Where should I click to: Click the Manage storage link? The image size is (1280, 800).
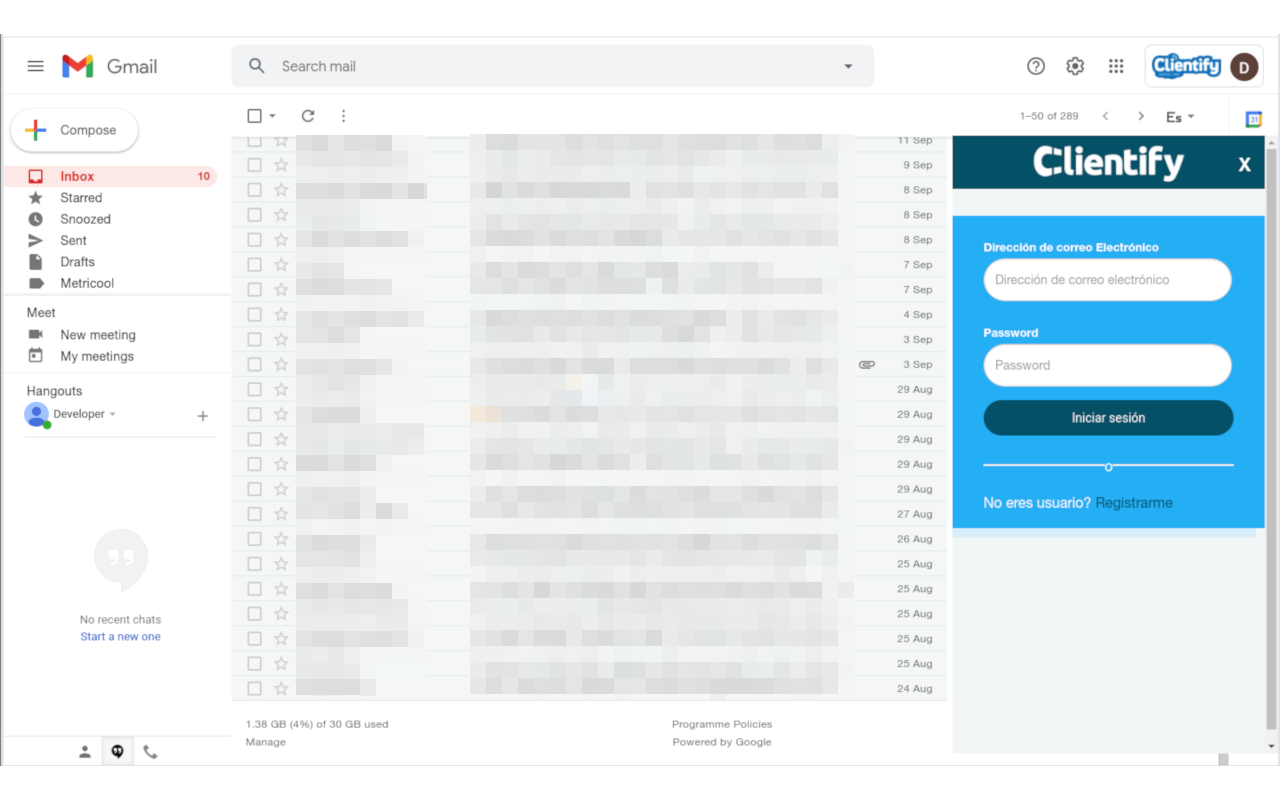point(265,742)
